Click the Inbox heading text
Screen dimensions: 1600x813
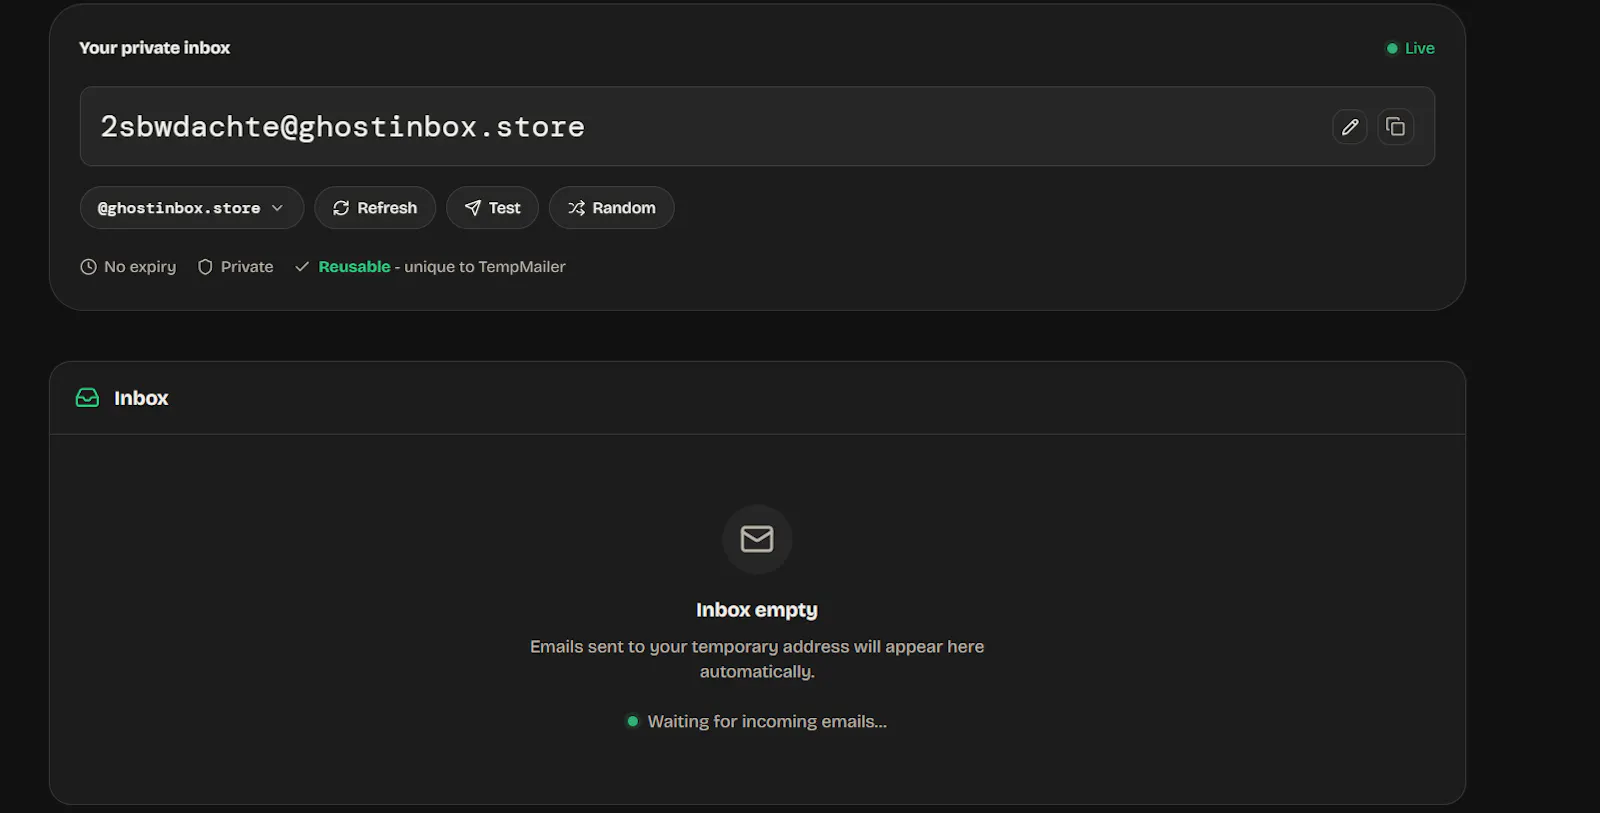pyautogui.click(x=141, y=398)
